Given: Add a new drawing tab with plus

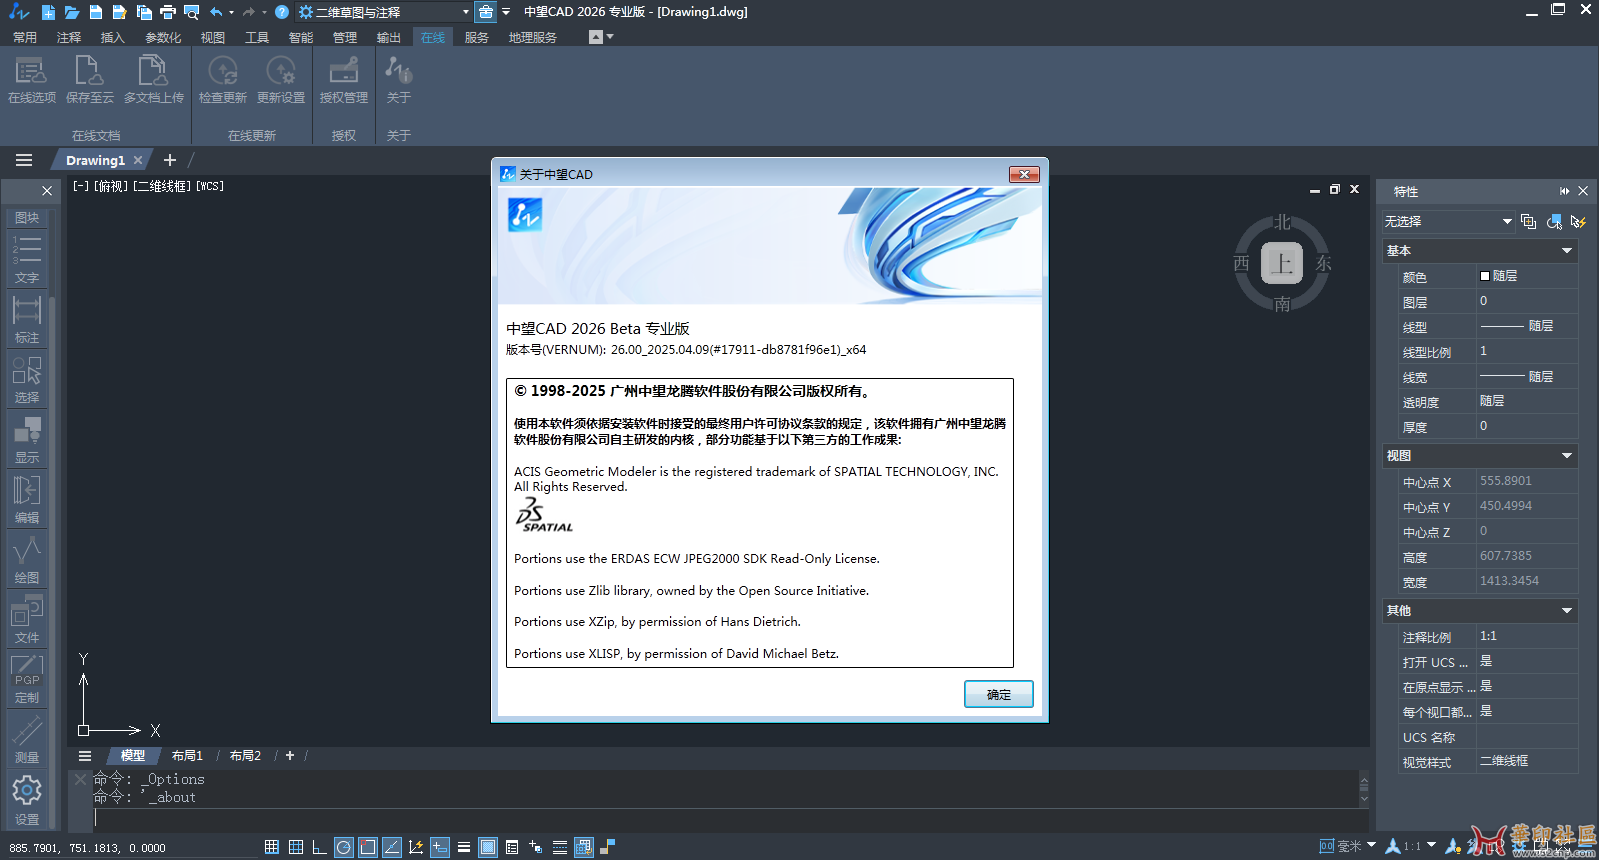Looking at the screenshot, I should 170,160.
